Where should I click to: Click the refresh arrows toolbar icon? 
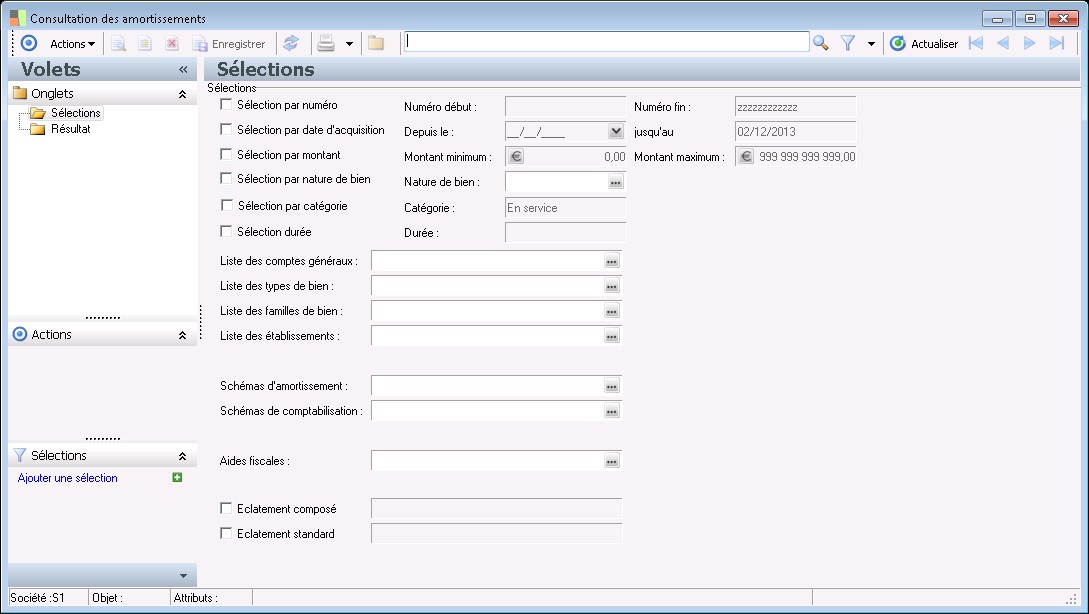pyautogui.click(x=291, y=43)
